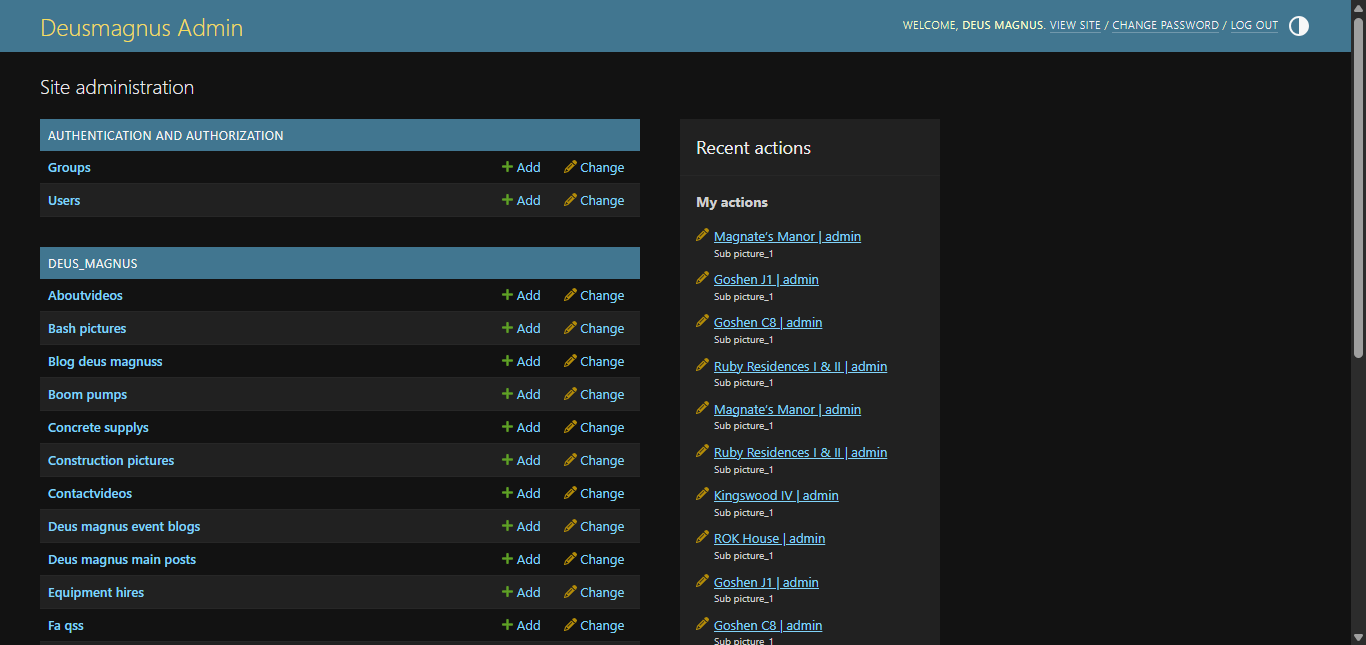Viewport: 1366px width, 645px height.
Task: Click the View Site link
Action: point(1075,25)
